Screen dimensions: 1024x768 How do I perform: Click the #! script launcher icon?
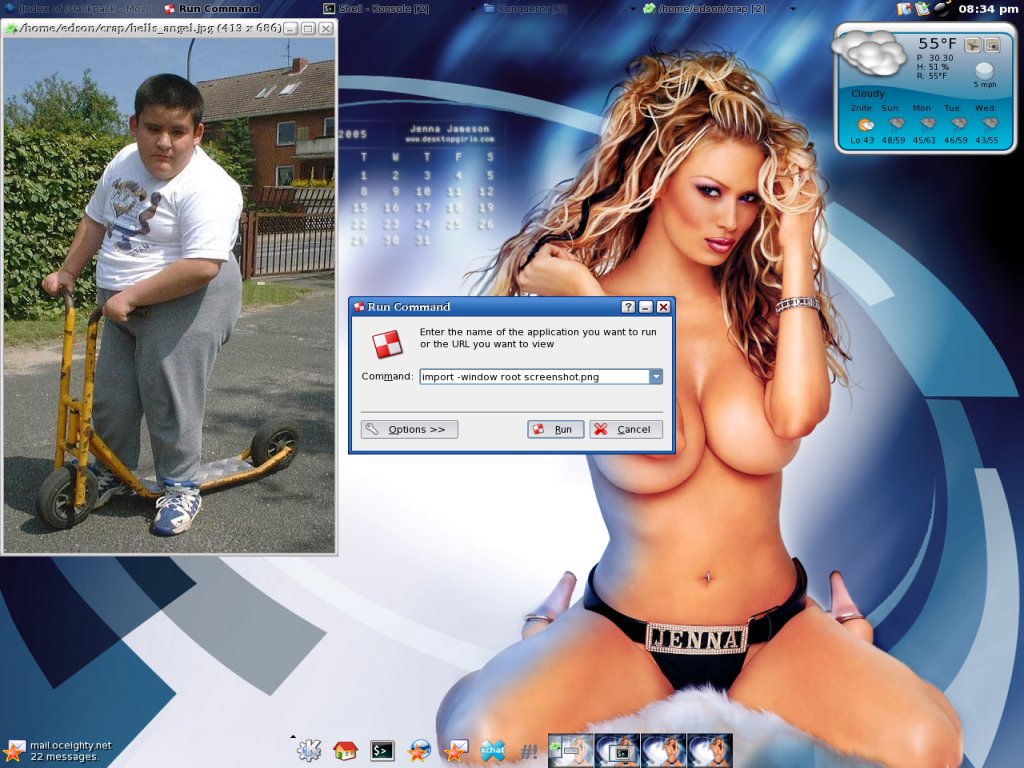tap(529, 751)
